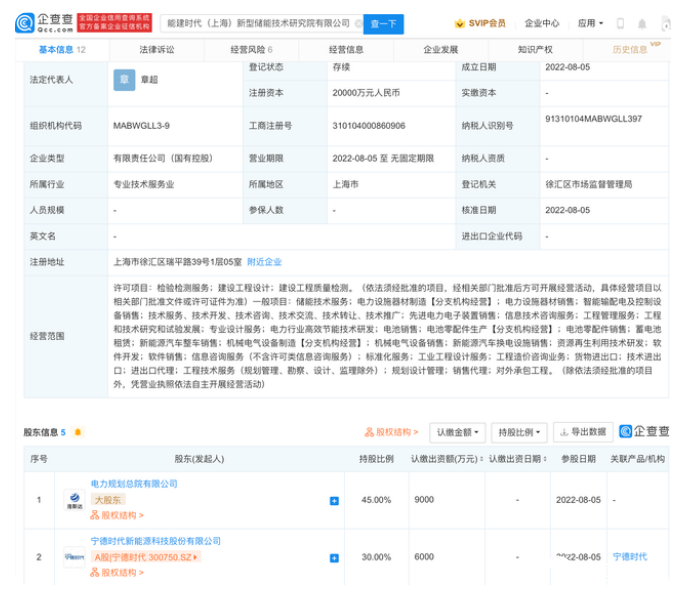Click the Qcc.com logo
The width and height of the screenshot is (684, 602).
click(x=44, y=23)
